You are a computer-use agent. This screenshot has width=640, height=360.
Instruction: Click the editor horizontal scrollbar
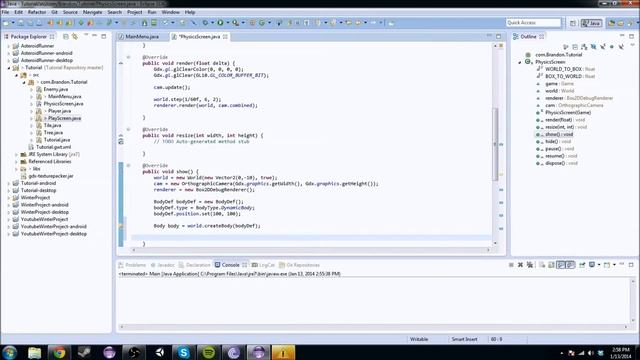pyautogui.click(x=311, y=249)
